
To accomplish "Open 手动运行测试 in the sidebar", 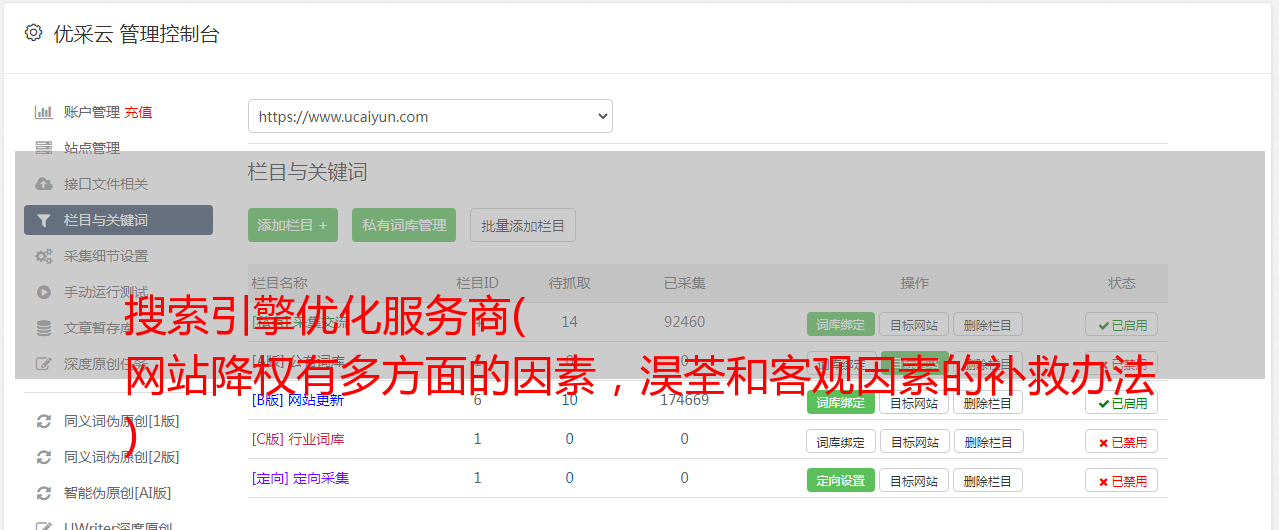I will (x=106, y=292).
